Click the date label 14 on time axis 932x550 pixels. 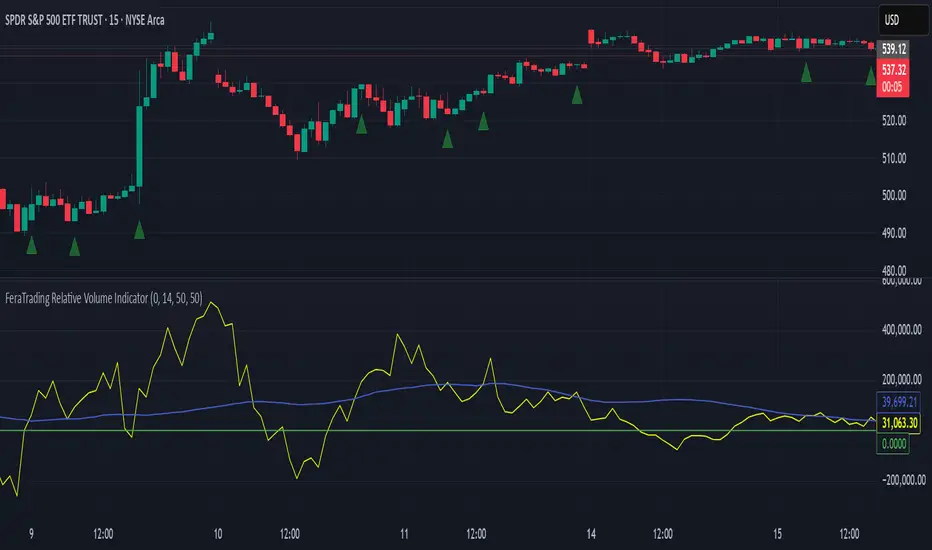tap(591, 534)
